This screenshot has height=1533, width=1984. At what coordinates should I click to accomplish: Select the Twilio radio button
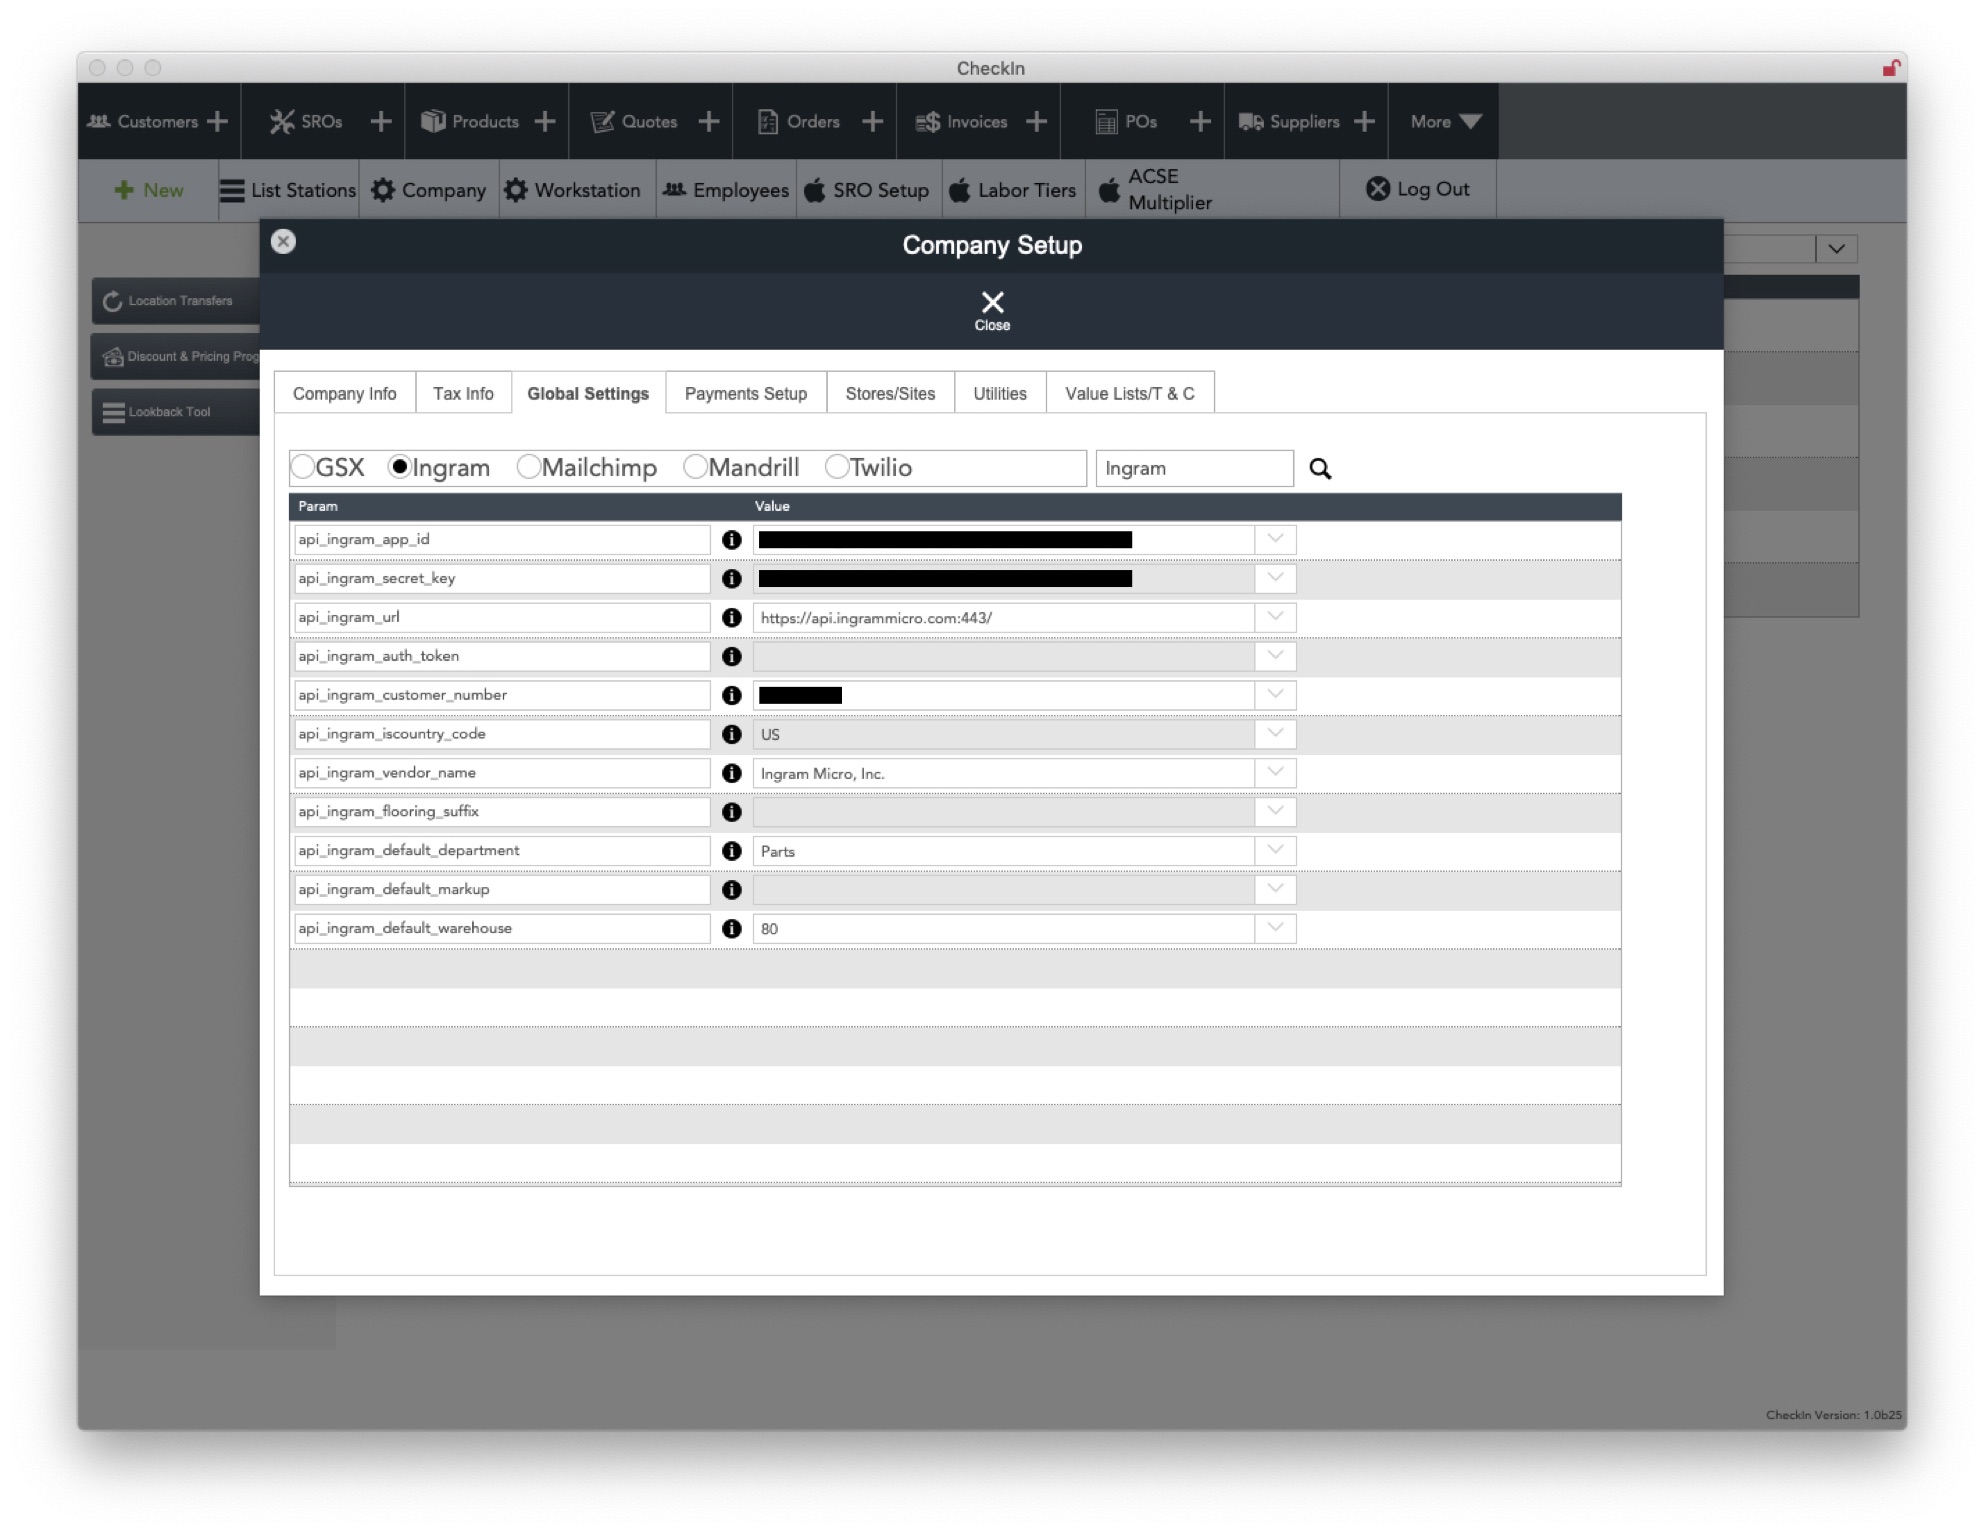click(837, 467)
